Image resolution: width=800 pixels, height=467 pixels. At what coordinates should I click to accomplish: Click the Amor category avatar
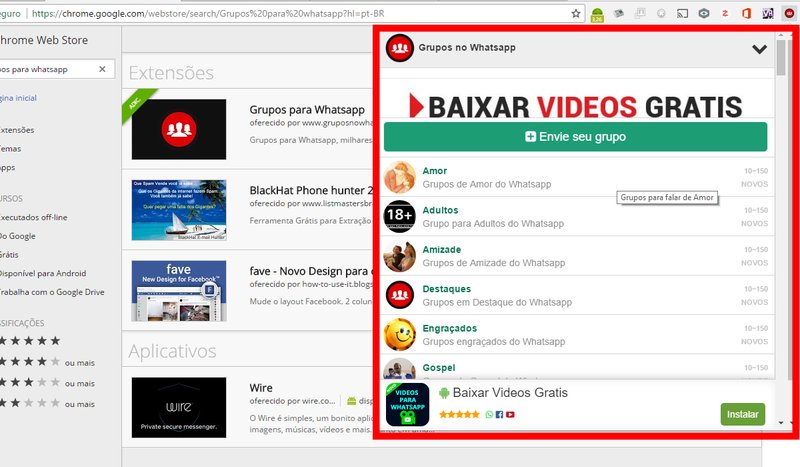coord(399,177)
